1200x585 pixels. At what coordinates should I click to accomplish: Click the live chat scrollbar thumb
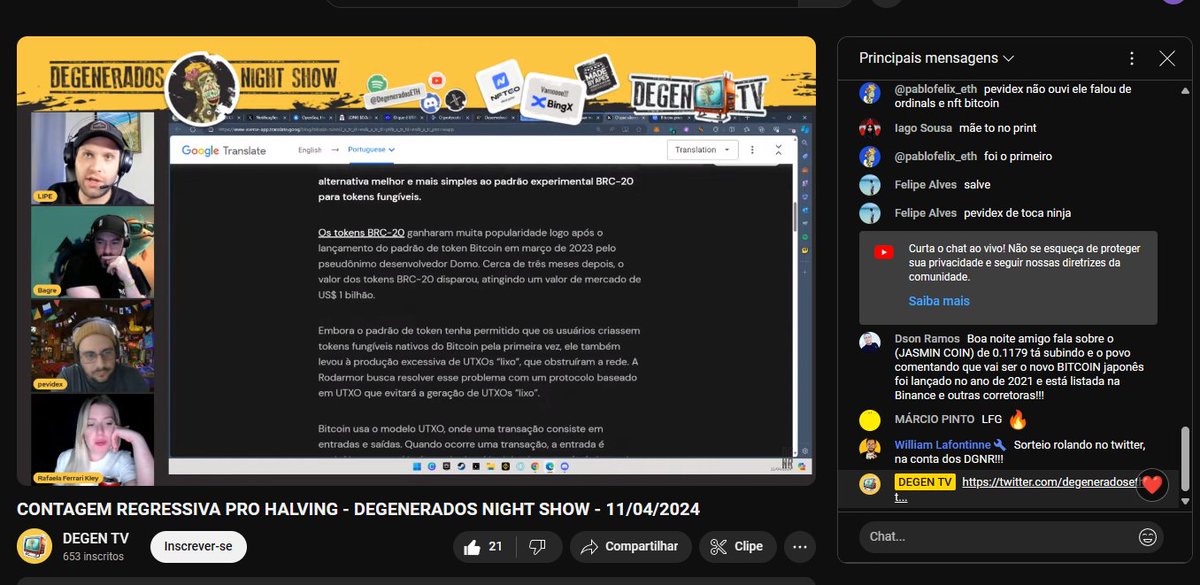coord(1186,461)
